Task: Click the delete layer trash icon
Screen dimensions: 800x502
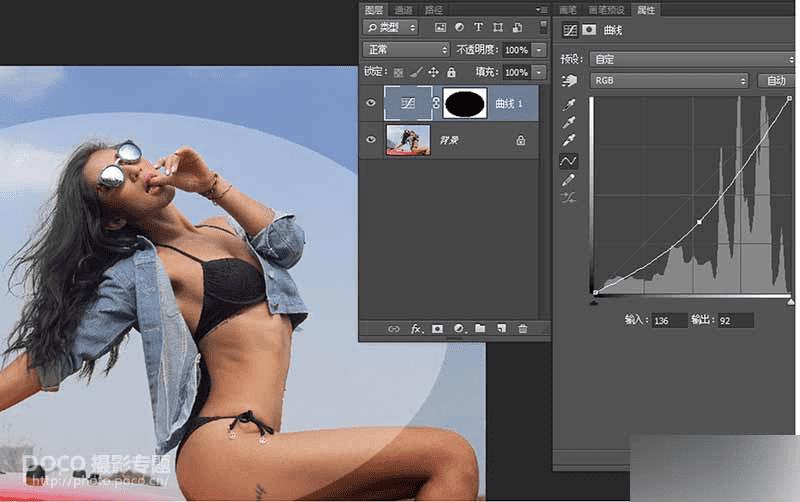Action: coord(522,328)
